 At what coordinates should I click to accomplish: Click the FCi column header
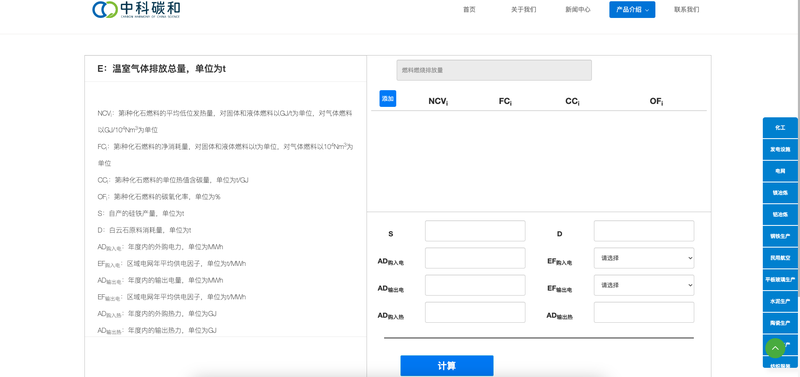(505, 102)
